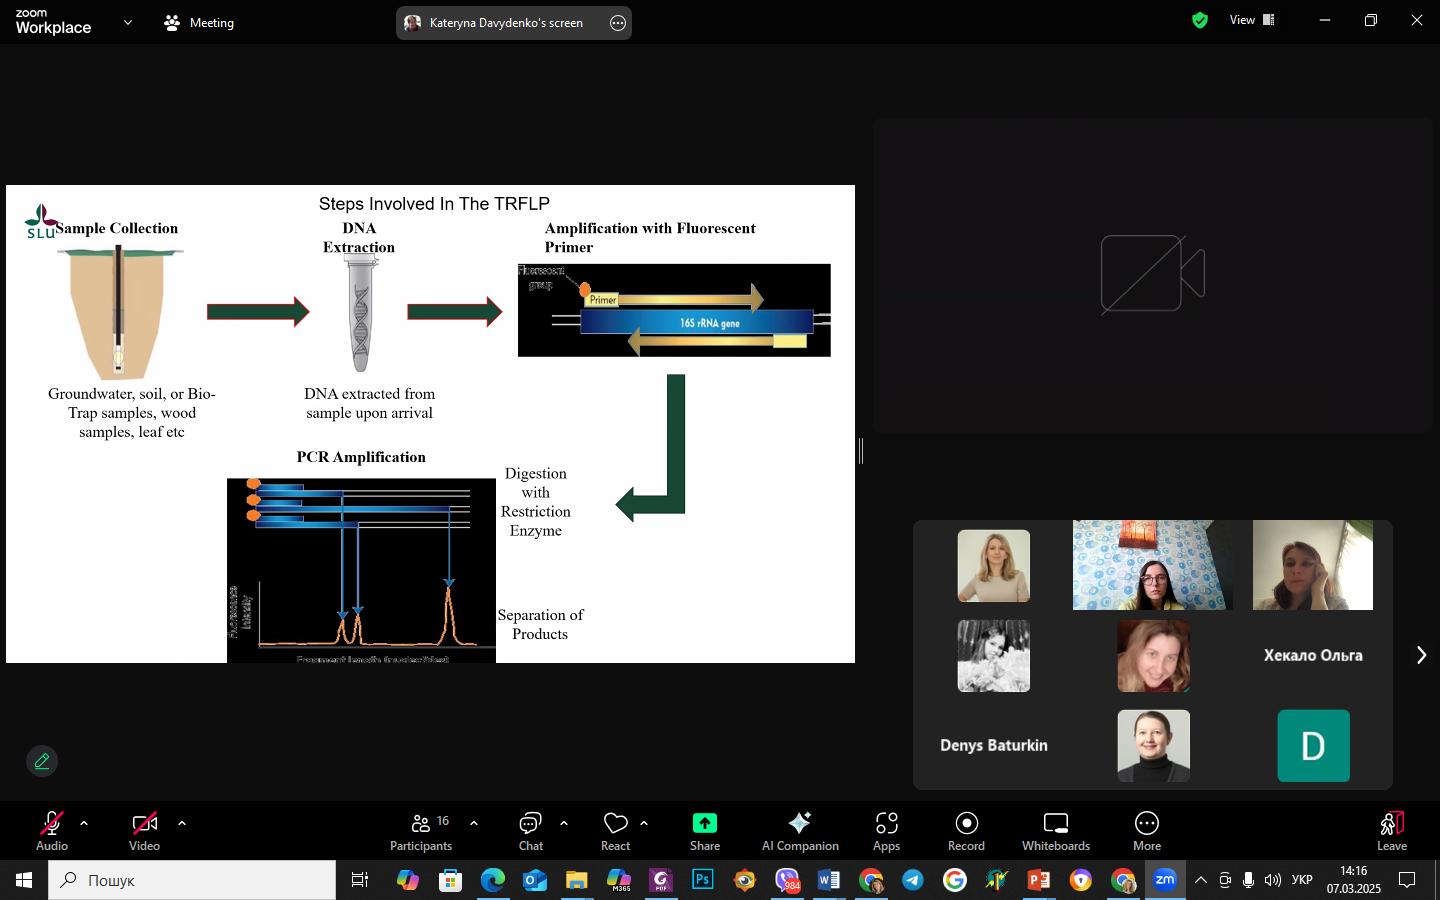Click the Zoom taskbar icon
The width and height of the screenshot is (1440, 900).
click(1165, 880)
